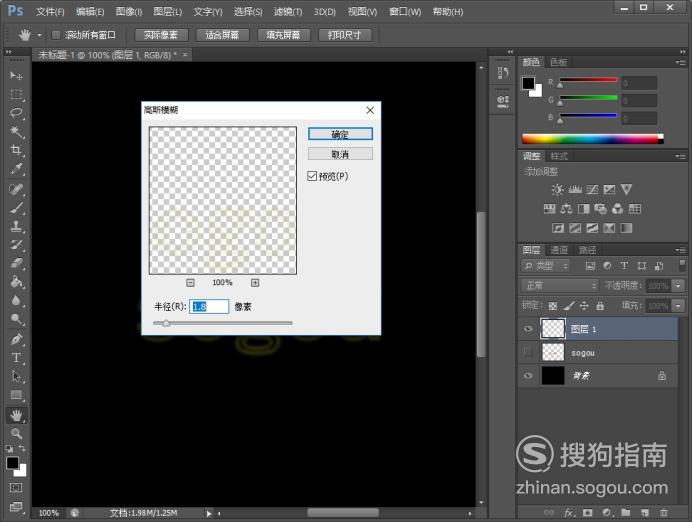Toggle lock image pixels brush icon
The height and width of the screenshot is (522, 692).
[569, 305]
